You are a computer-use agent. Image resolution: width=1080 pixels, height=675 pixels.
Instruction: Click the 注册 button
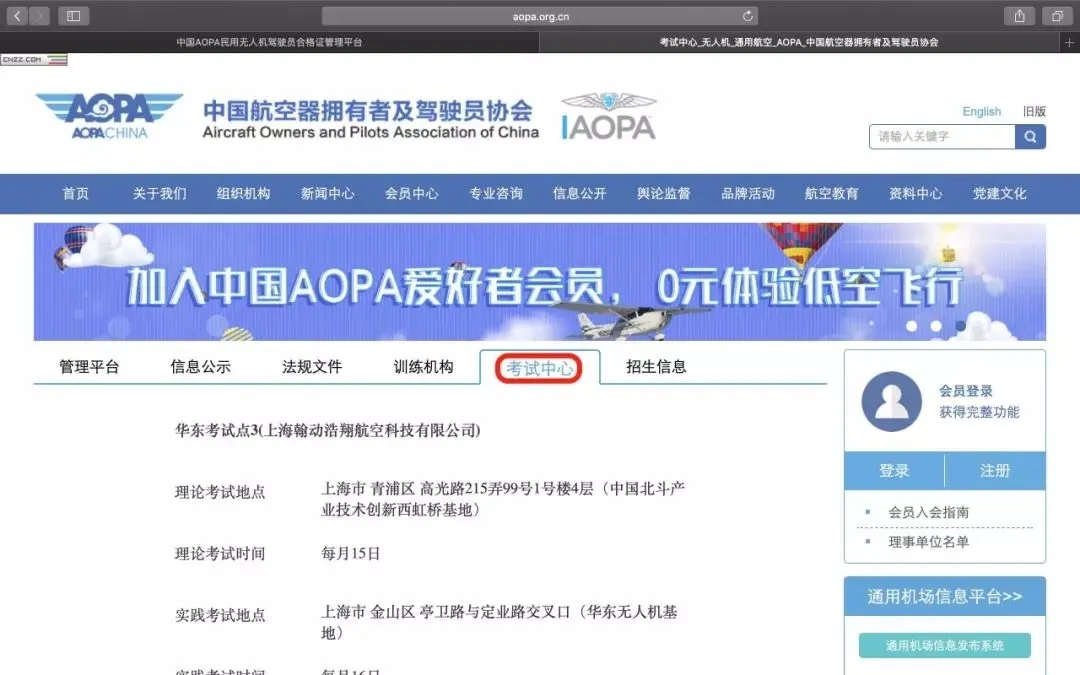995,470
